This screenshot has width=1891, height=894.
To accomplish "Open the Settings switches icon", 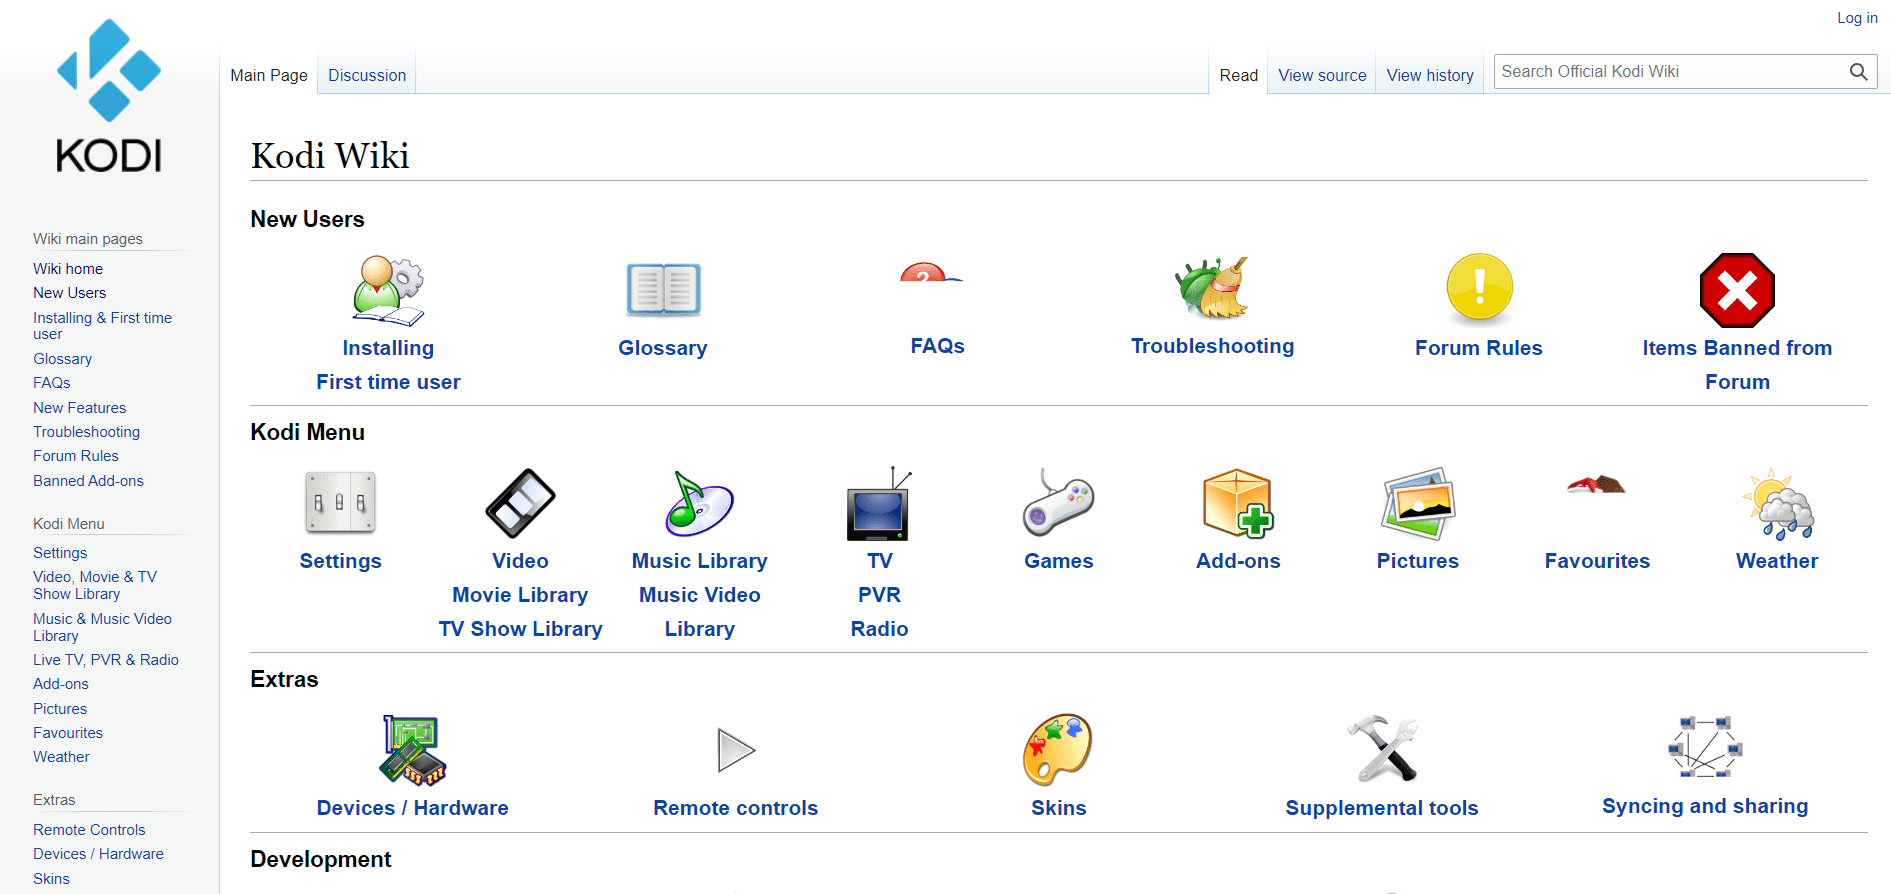I will point(340,502).
